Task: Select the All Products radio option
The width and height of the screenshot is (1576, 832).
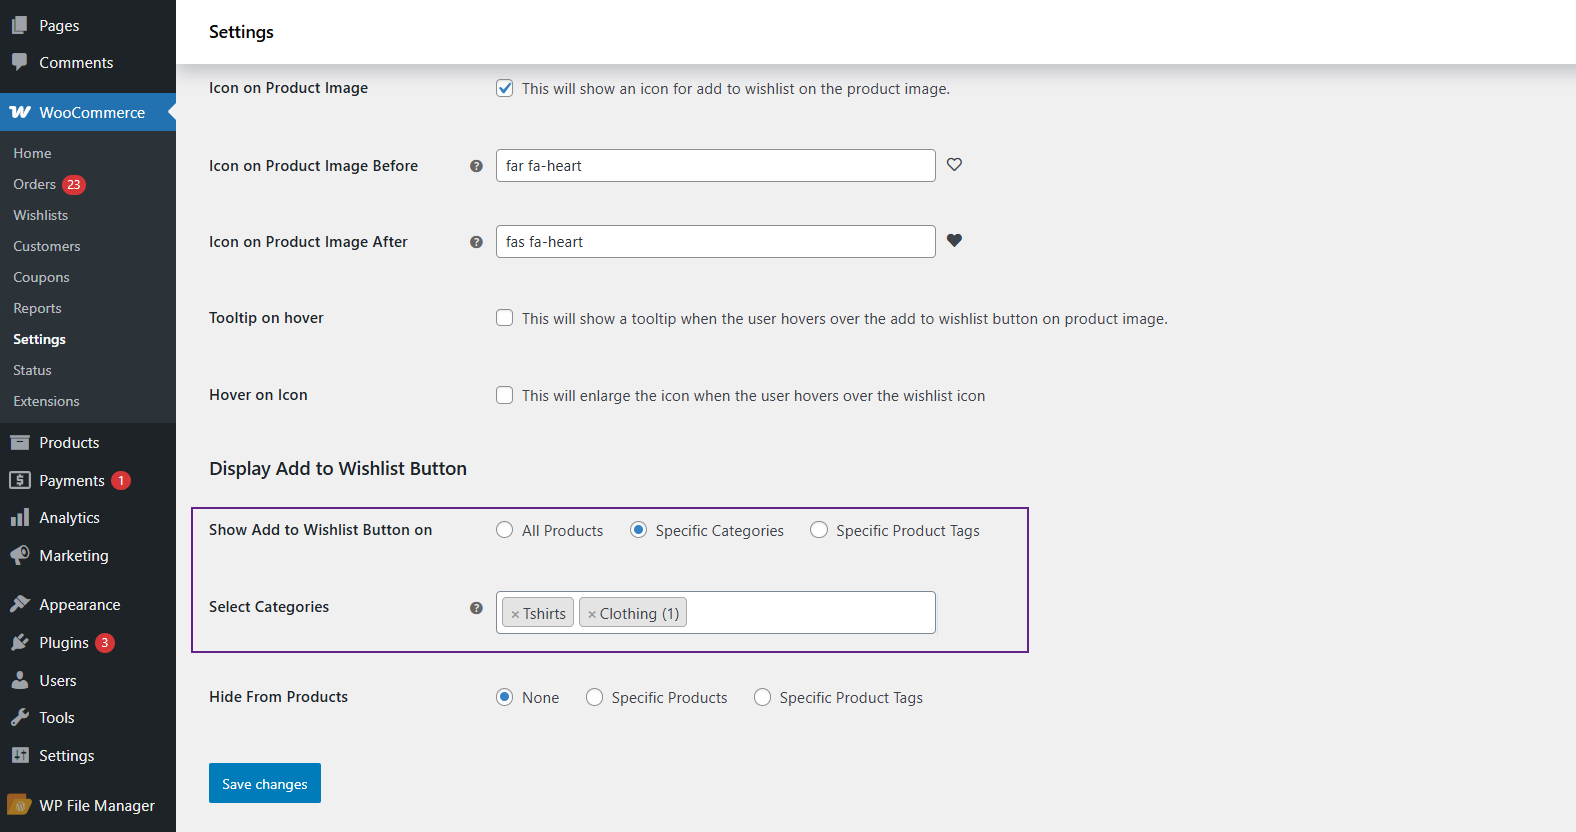Action: 505,530
